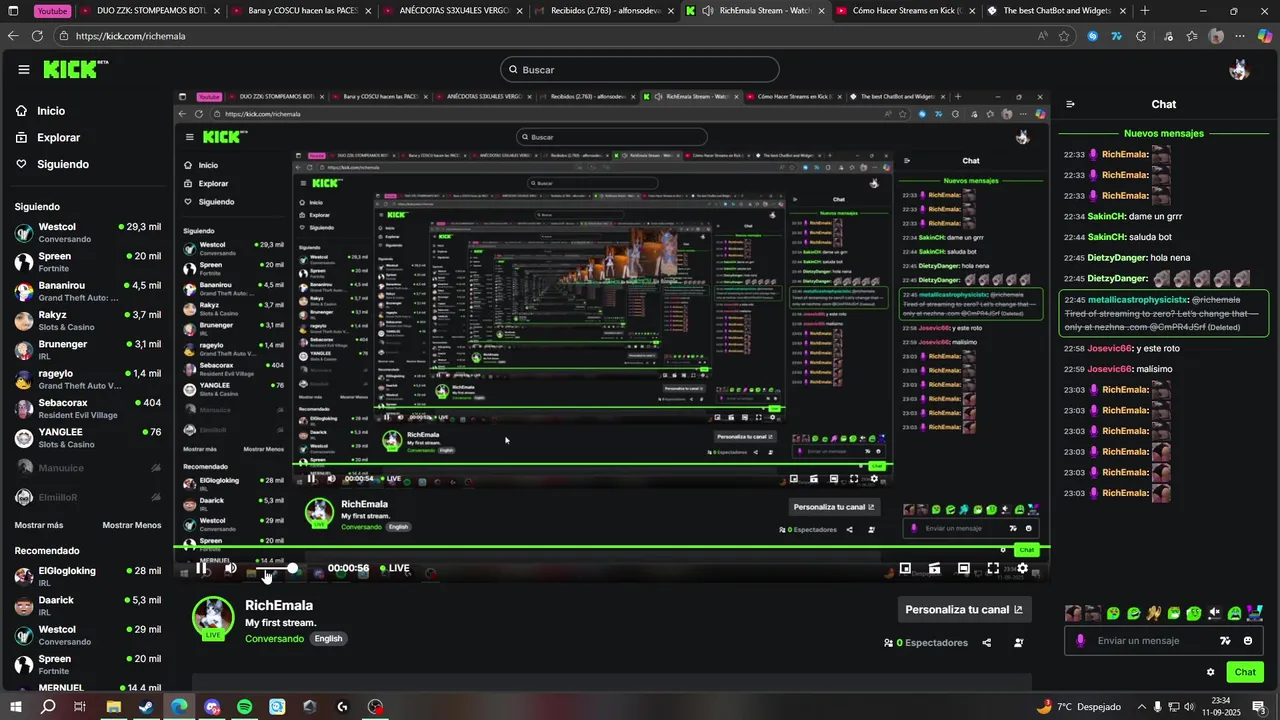Switch to Bana y COSCU tab

(x=300, y=11)
